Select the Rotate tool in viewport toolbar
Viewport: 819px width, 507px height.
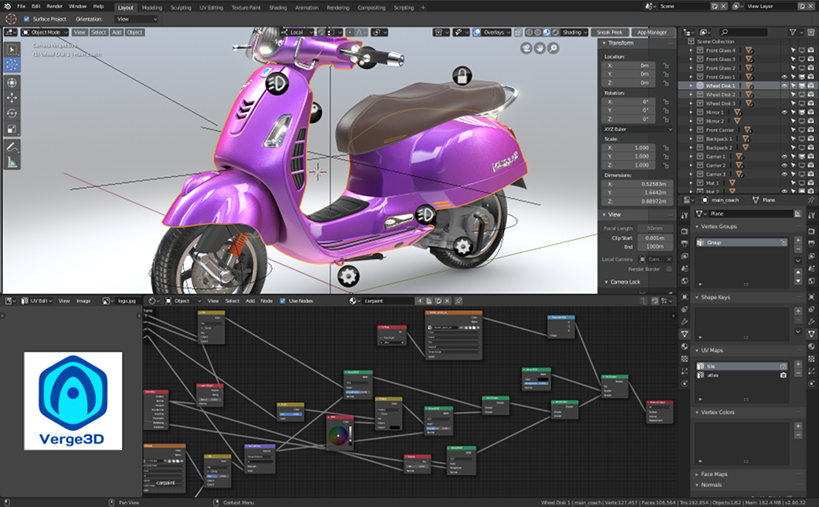[12, 113]
